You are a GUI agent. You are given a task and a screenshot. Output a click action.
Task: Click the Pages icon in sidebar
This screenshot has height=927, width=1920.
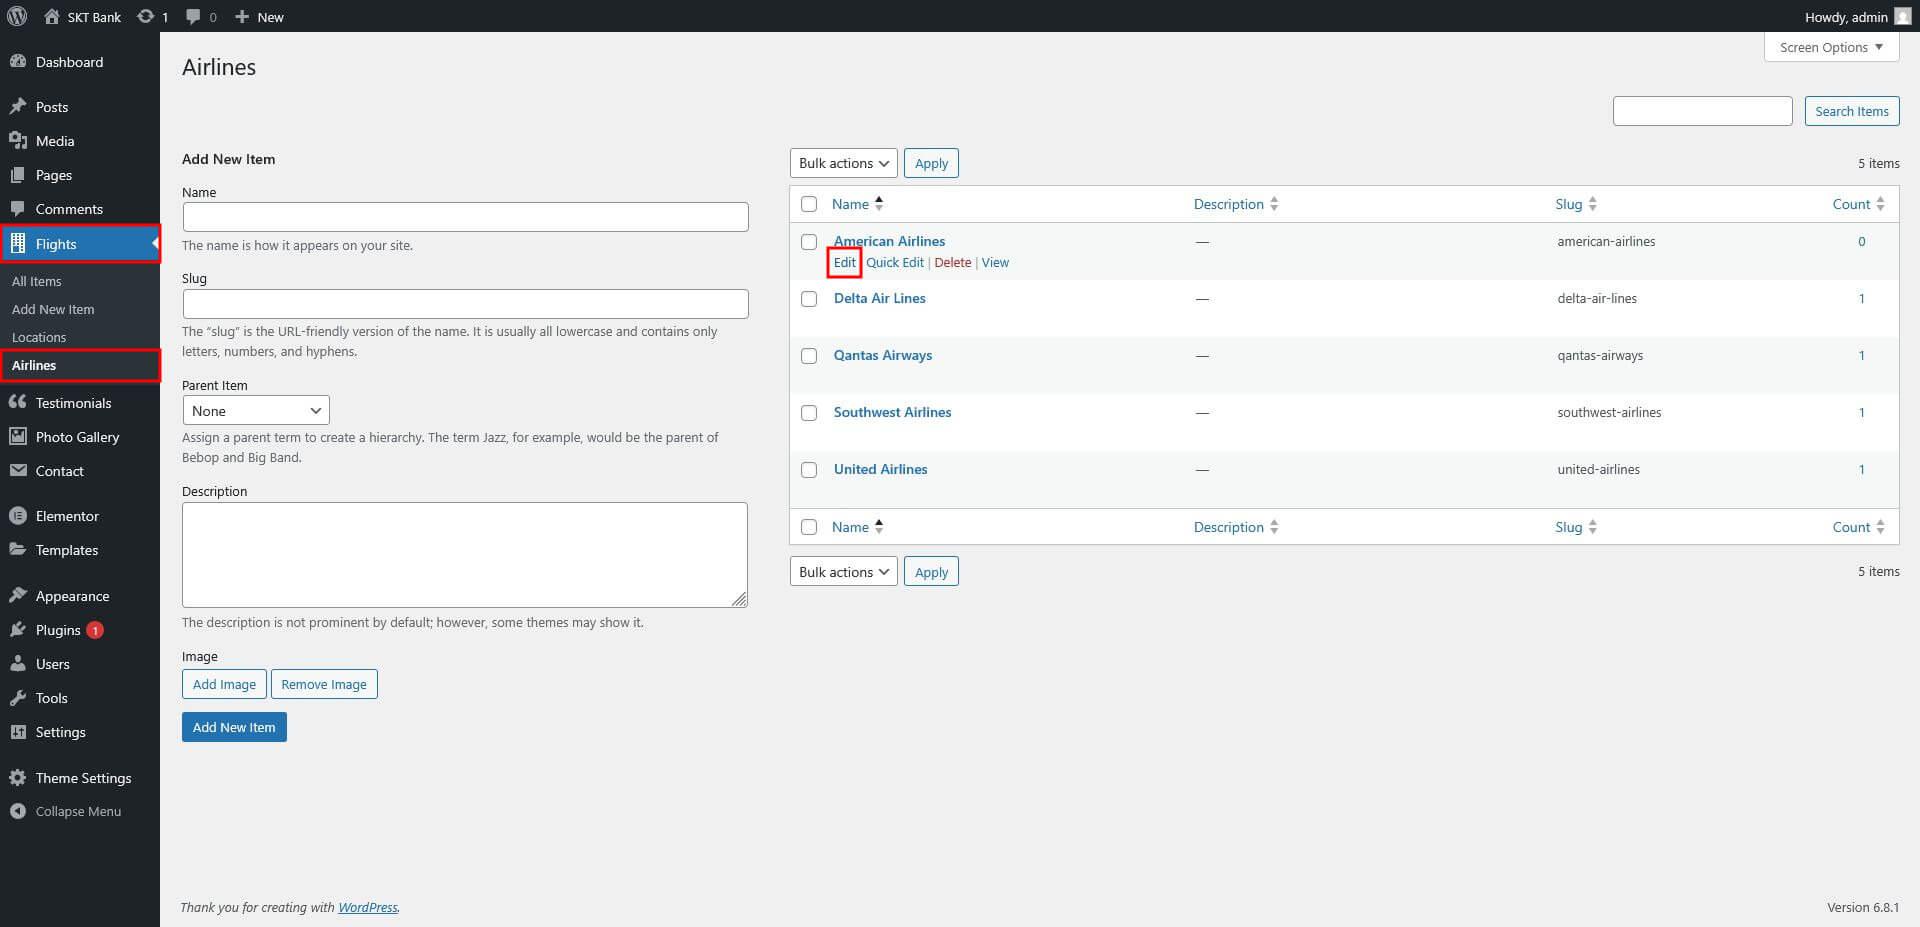click(x=18, y=175)
